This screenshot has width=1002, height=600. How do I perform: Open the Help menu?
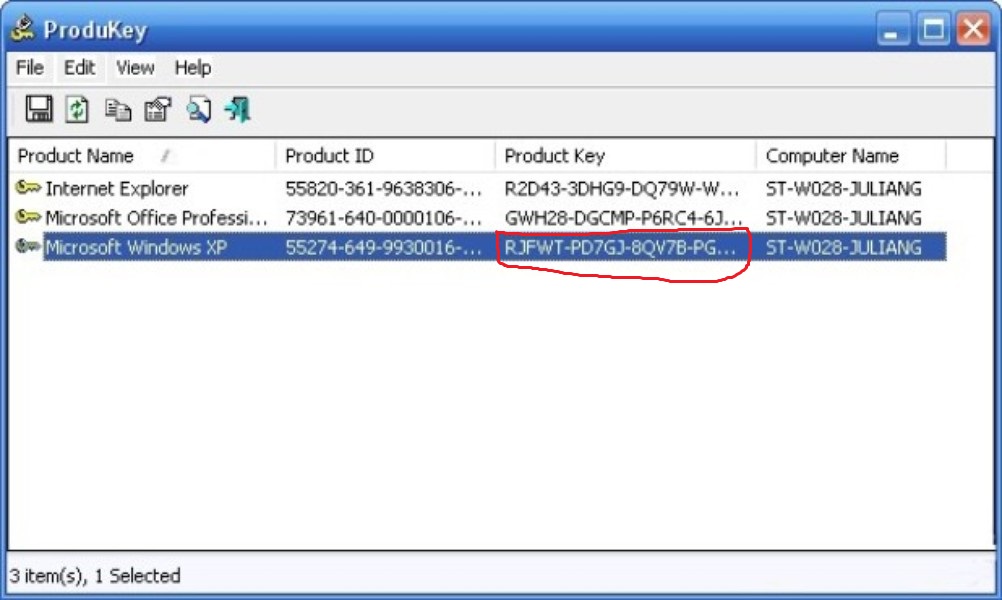[x=192, y=67]
